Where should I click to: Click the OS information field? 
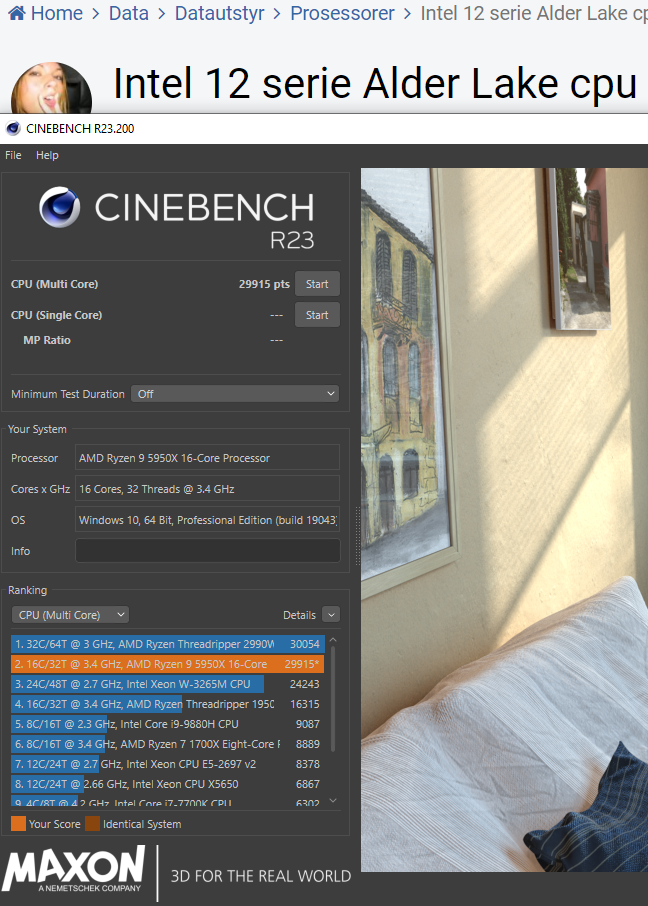(207, 520)
